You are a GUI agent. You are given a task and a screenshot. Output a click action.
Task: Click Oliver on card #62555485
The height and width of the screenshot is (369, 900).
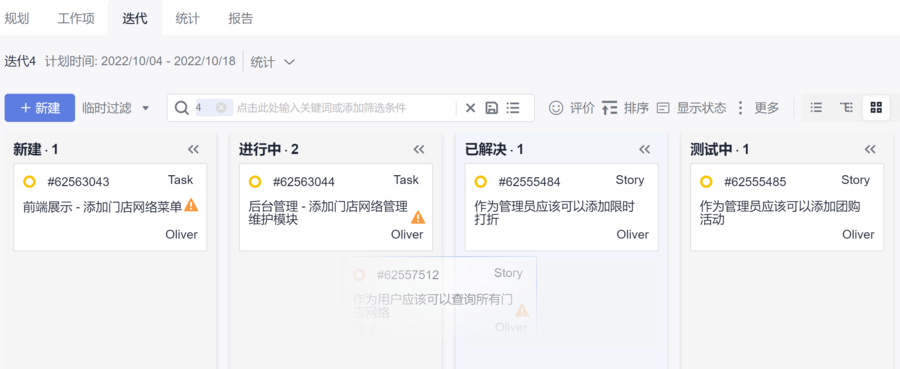(858, 234)
